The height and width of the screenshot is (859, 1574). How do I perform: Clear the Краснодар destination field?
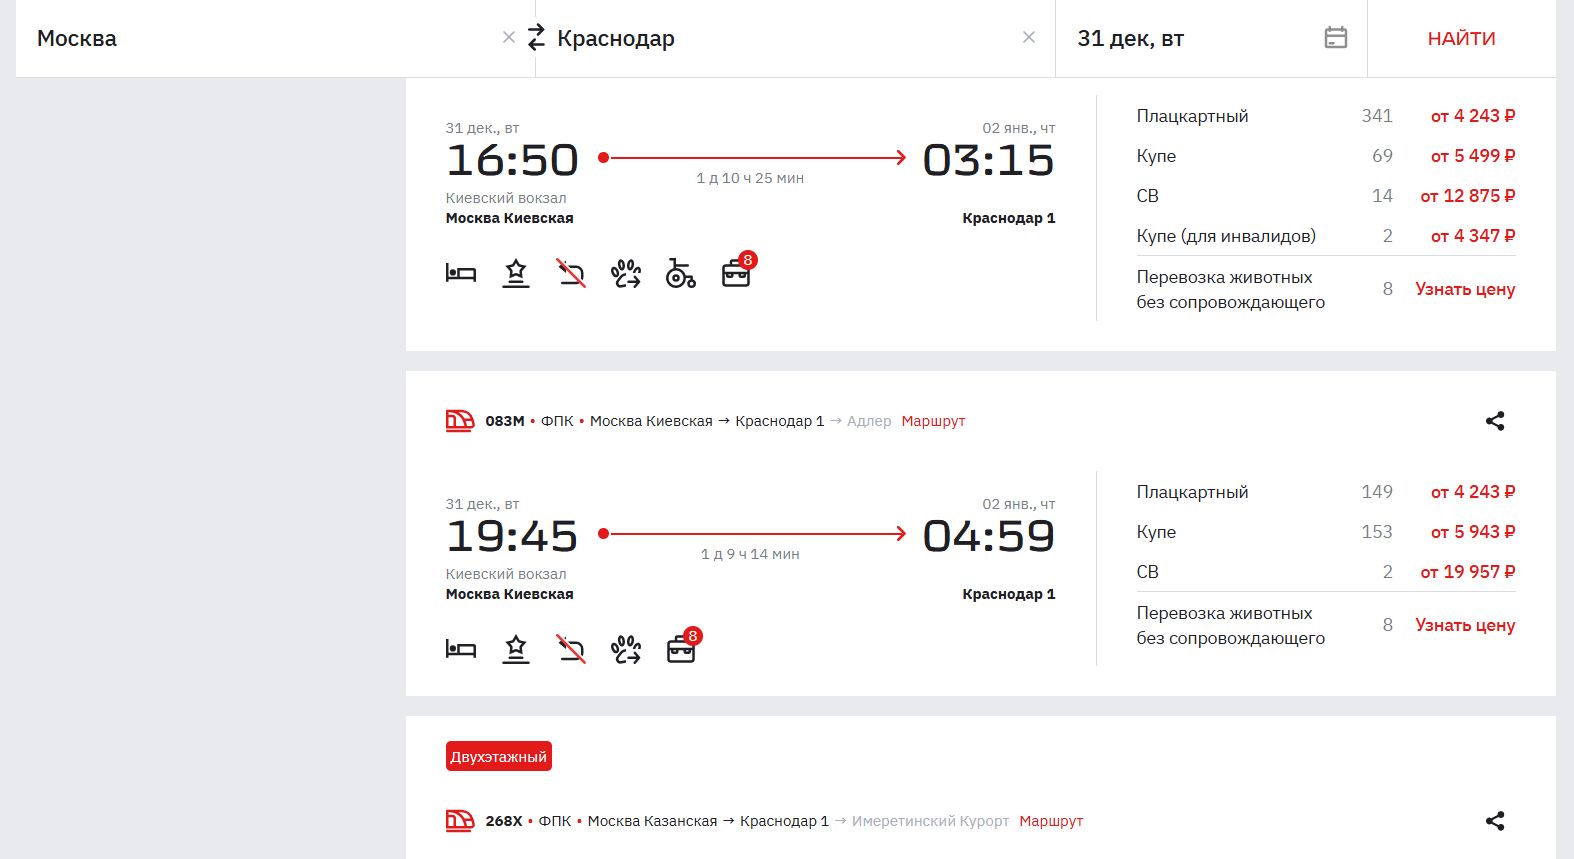click(1029, 38)
